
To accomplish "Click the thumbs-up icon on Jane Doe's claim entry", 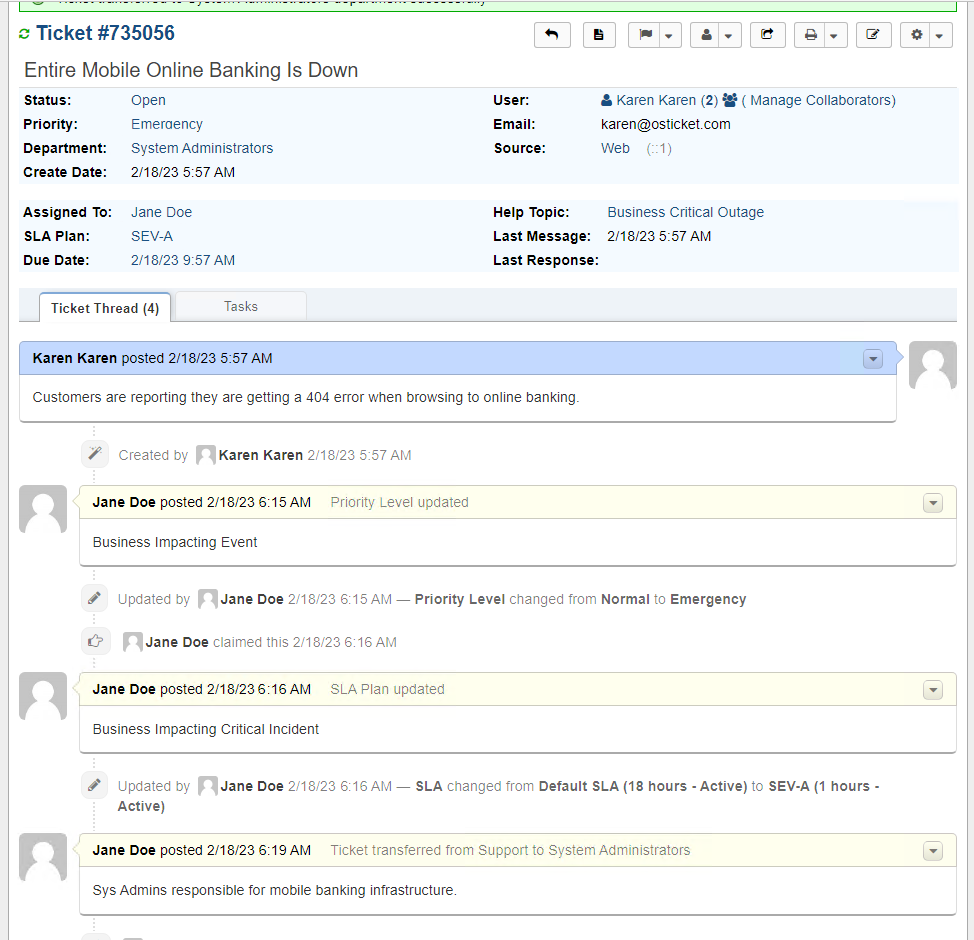I will point(95,640).
